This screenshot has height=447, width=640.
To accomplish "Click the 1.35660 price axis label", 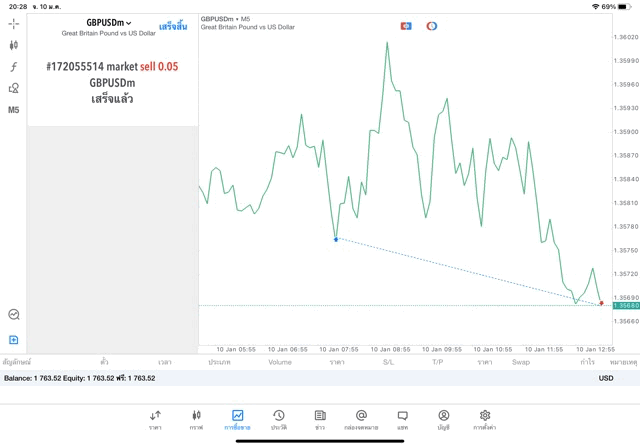I will click(x=626, y=321).
